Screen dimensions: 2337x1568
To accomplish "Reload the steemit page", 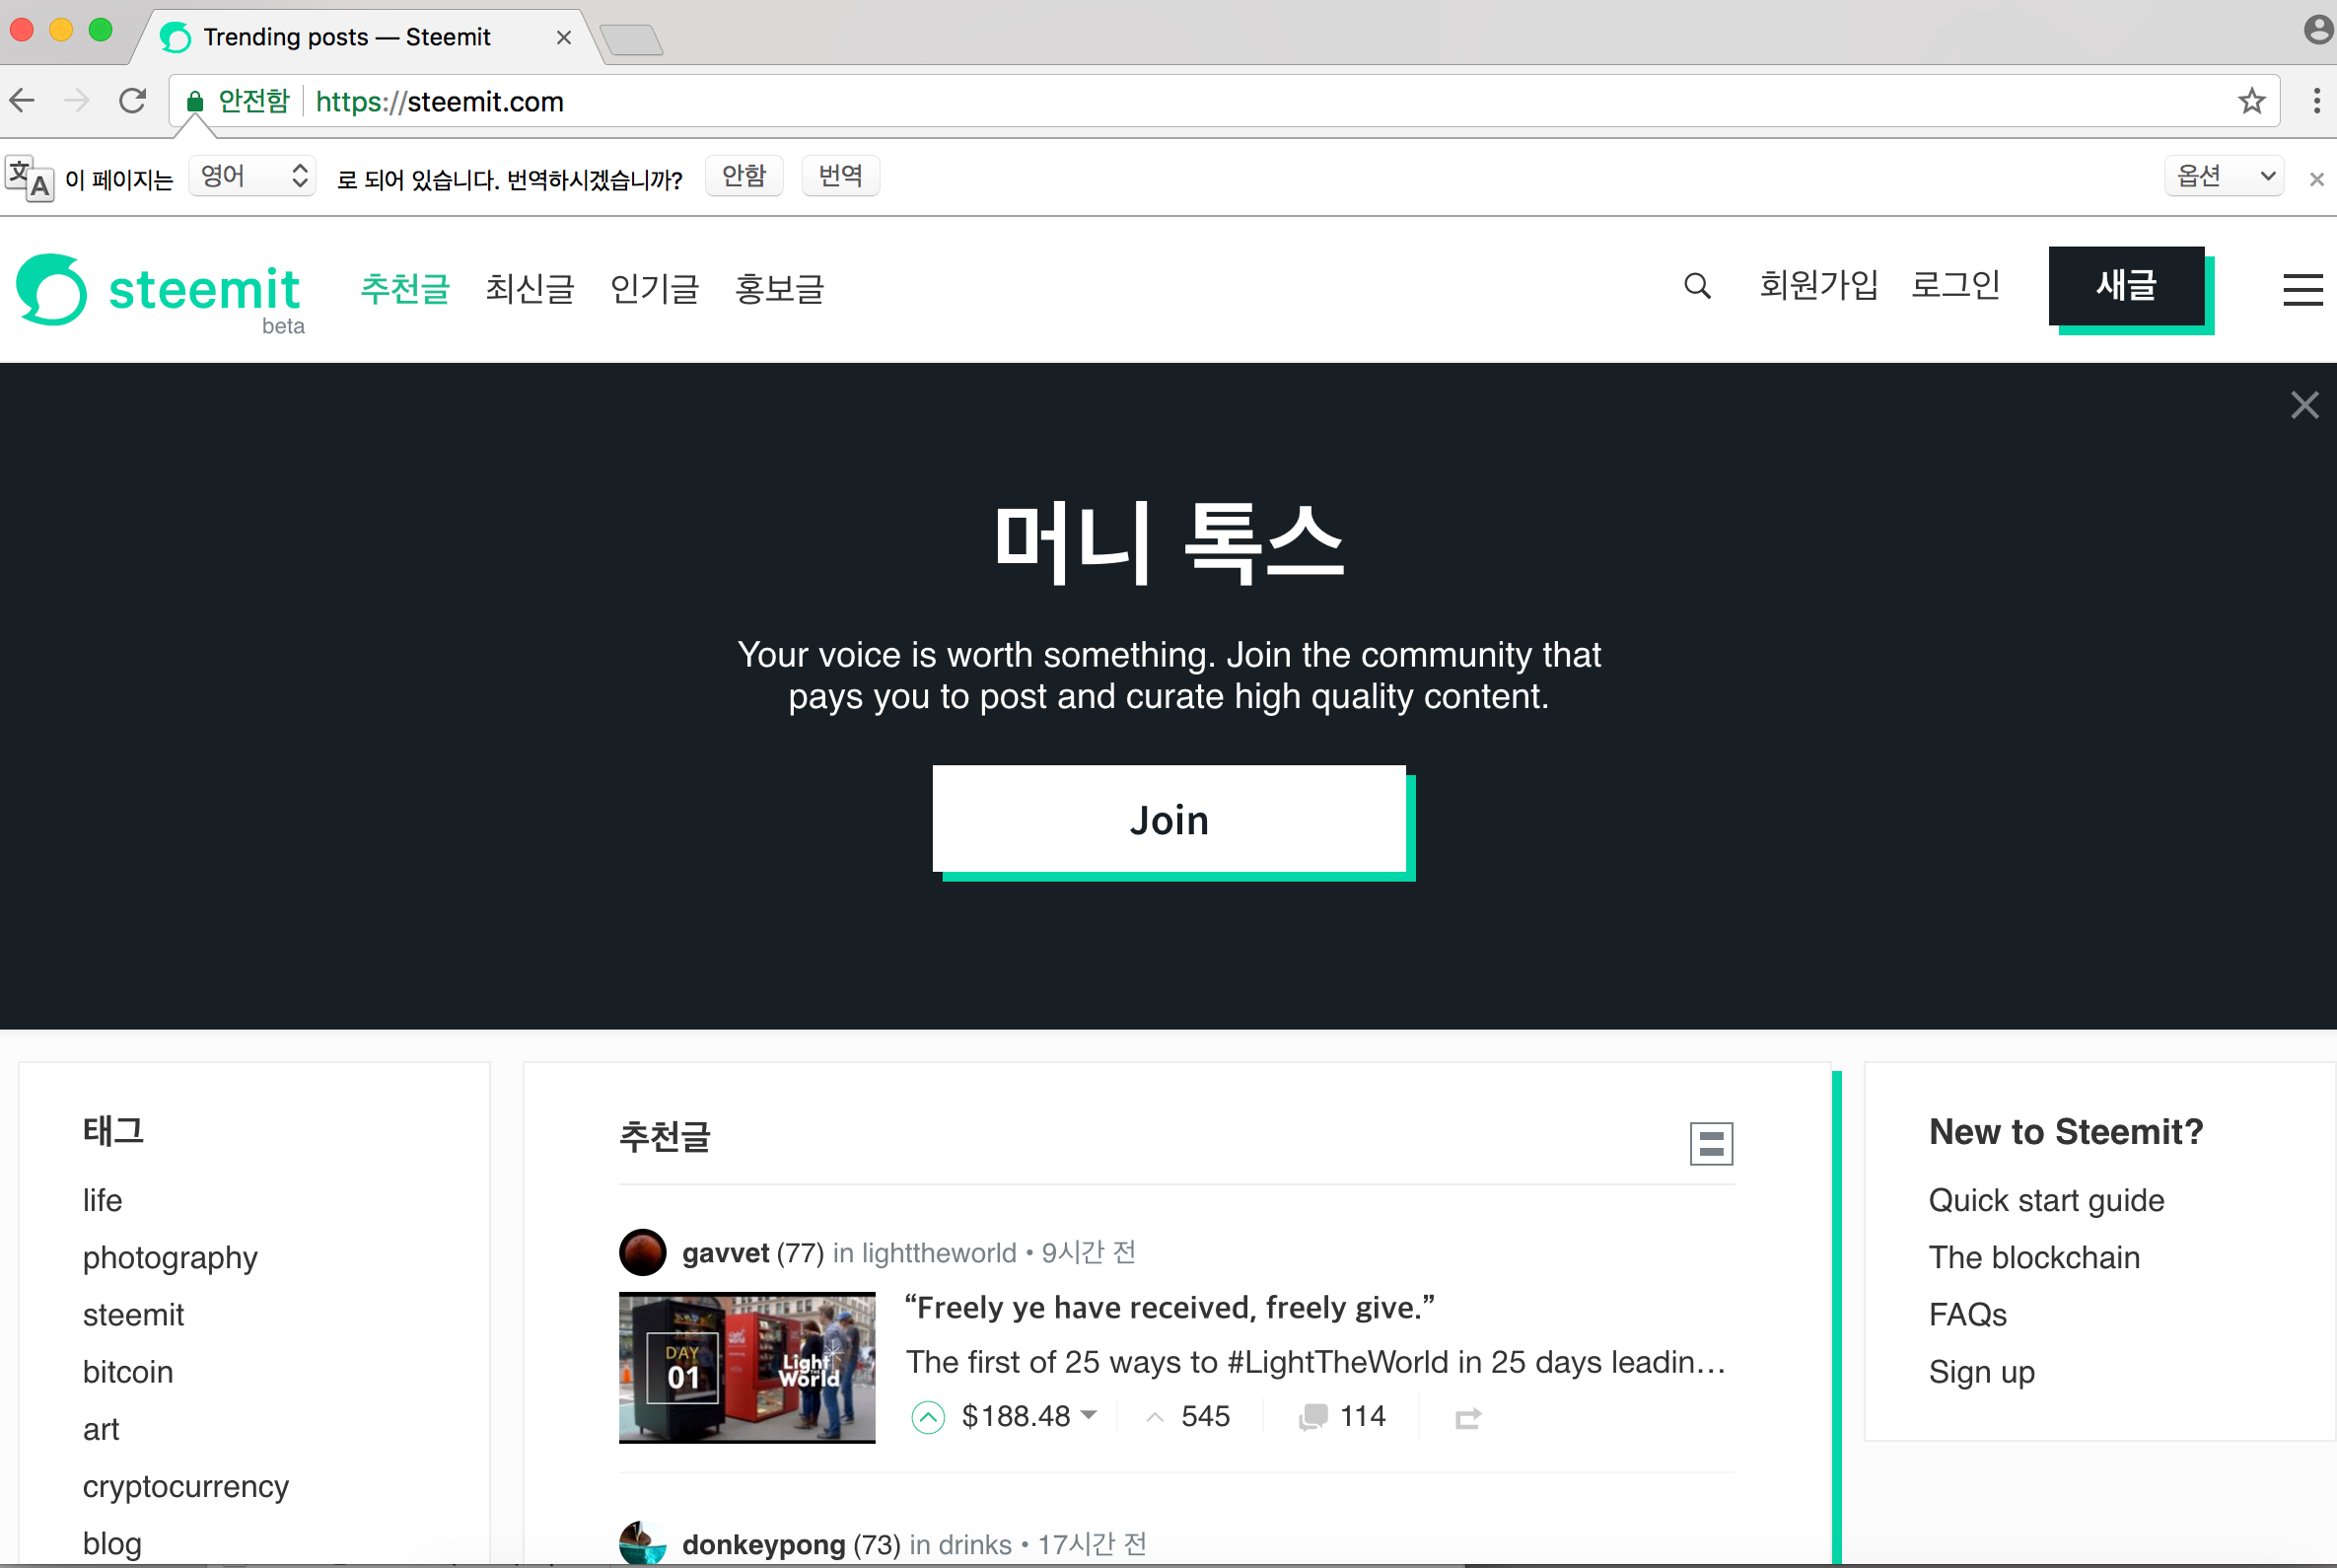I will (133, 101).
